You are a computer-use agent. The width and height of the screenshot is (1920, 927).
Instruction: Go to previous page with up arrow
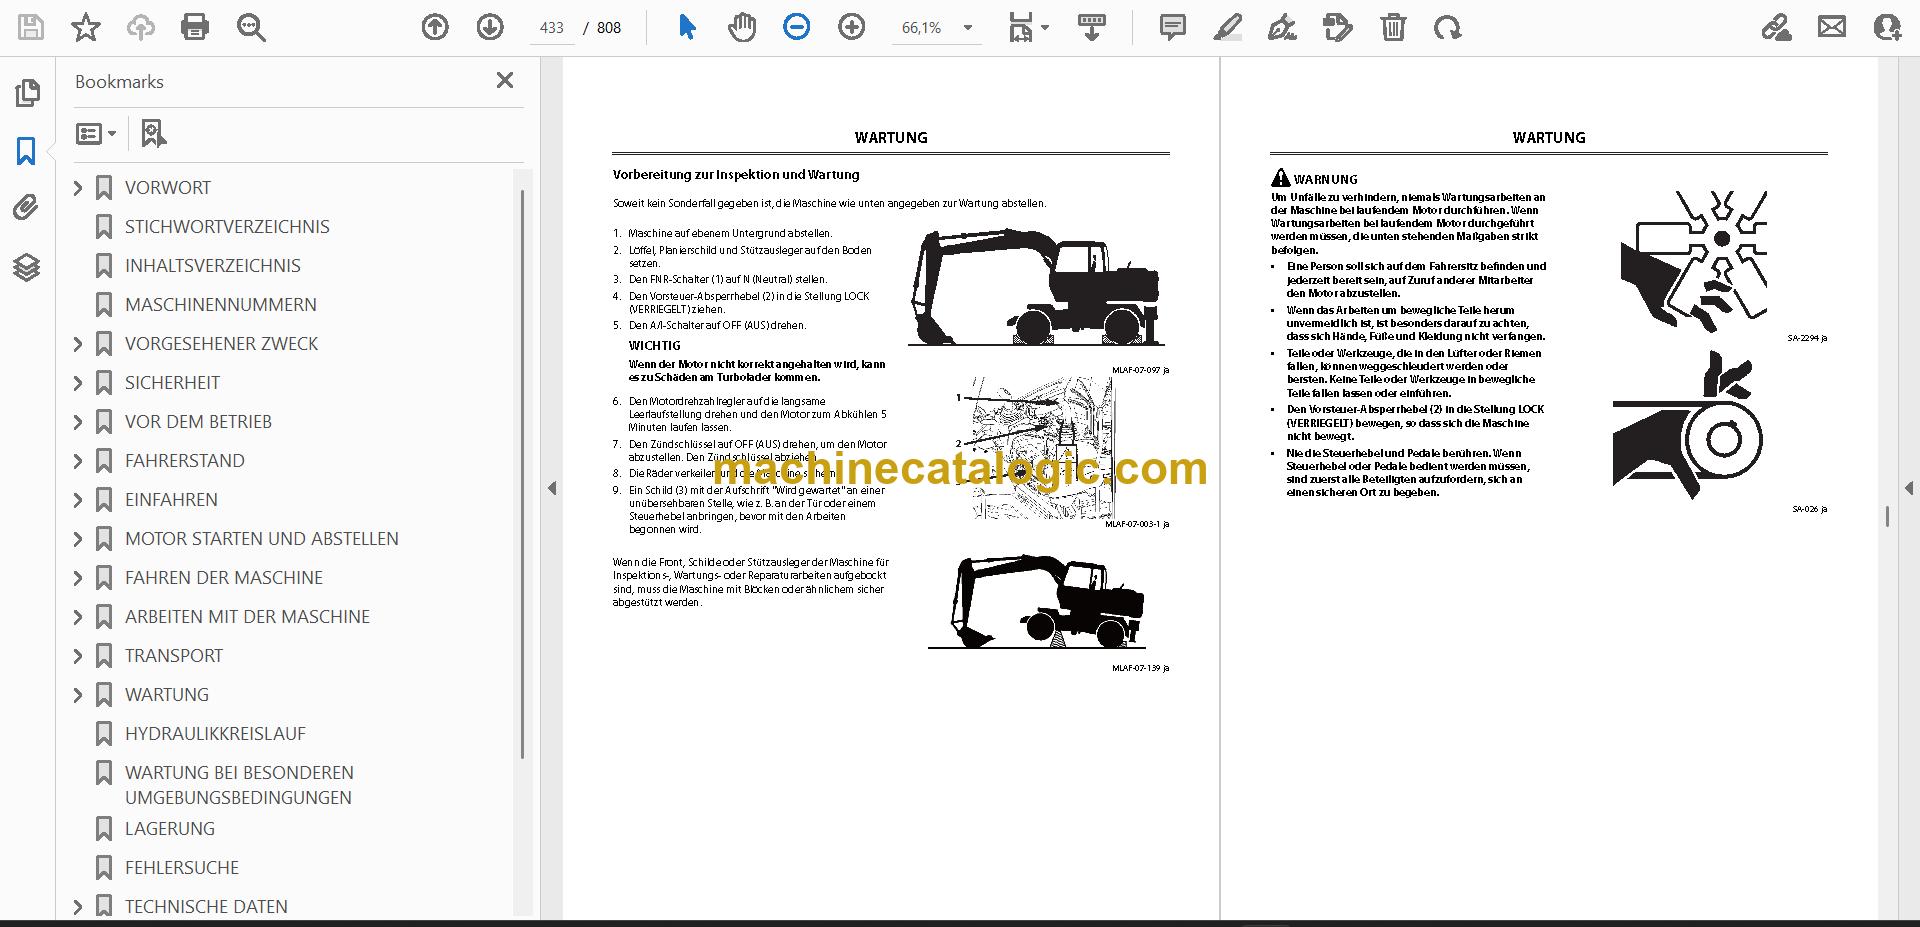tap(435, 27)
